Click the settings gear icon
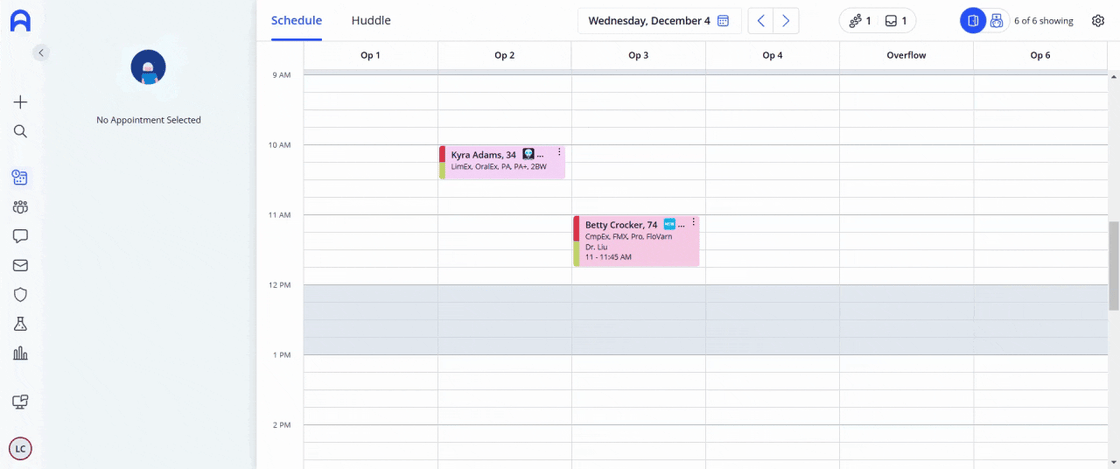The image size is (1120, 469). (1098, 21)
